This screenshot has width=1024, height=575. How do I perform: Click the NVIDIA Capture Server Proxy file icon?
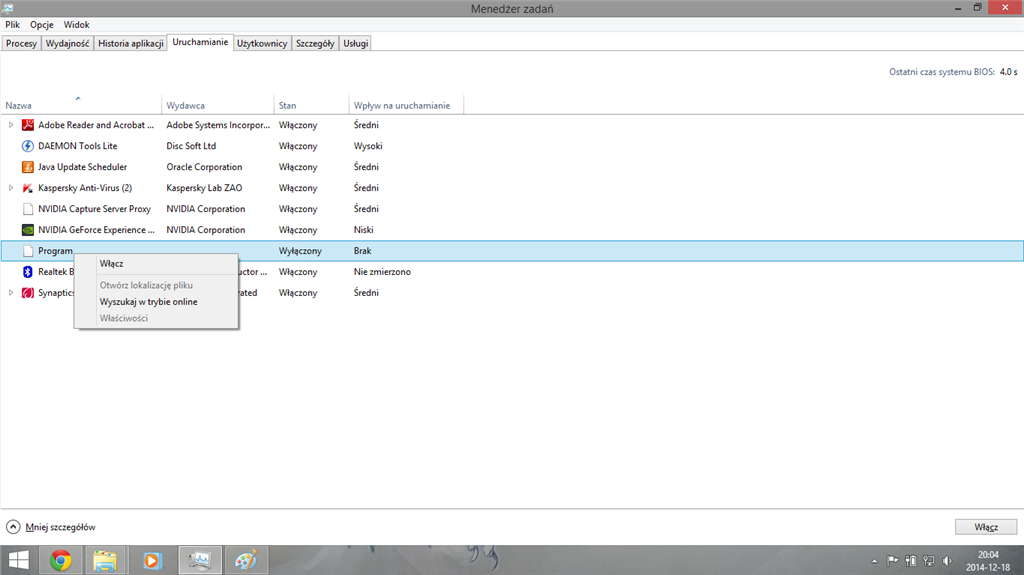(27, 209)
